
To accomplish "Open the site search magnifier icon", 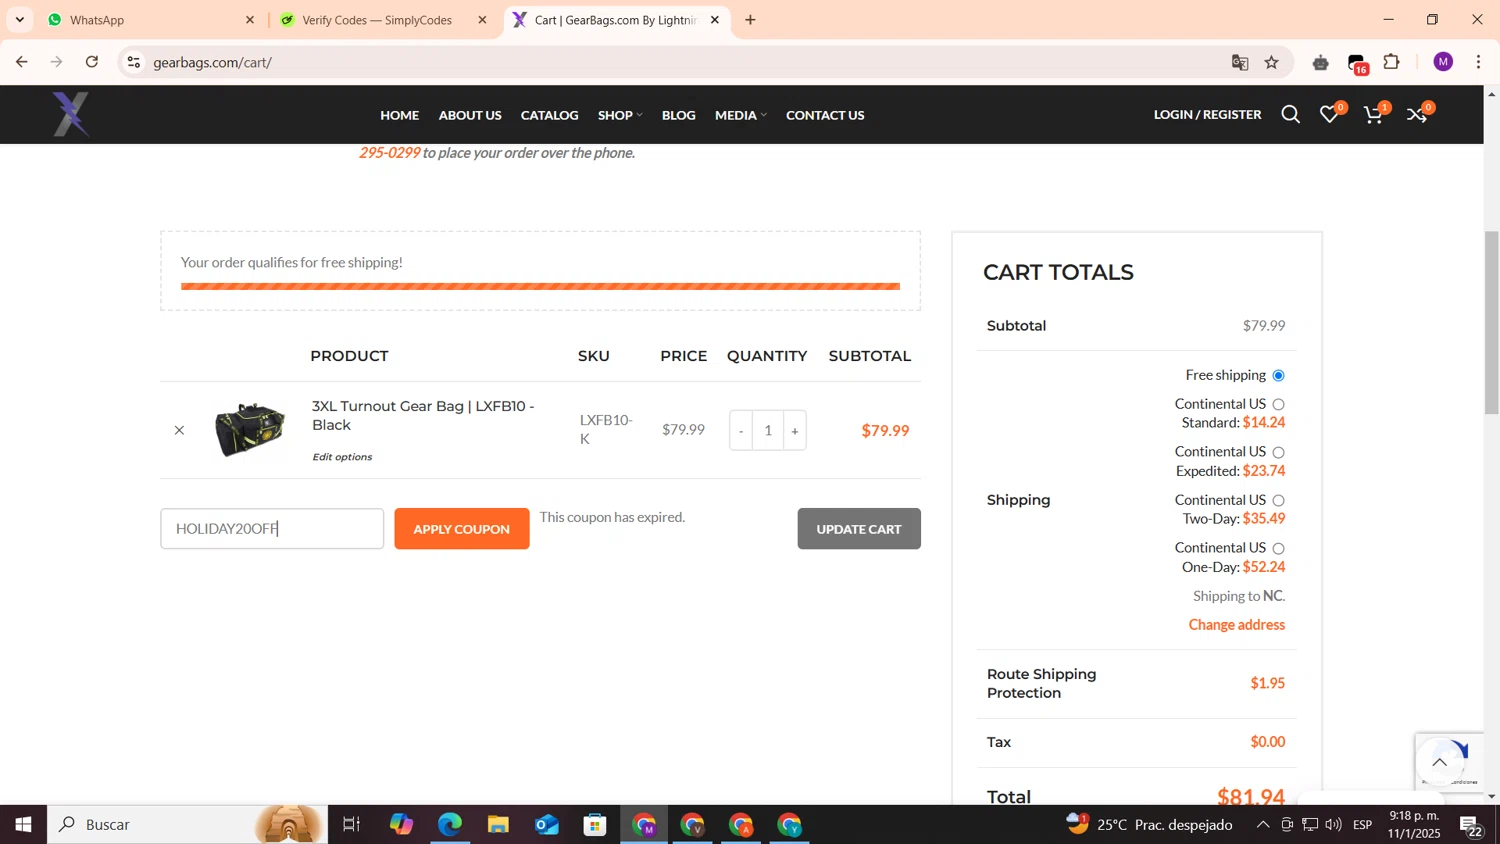I will (1290, 115).
